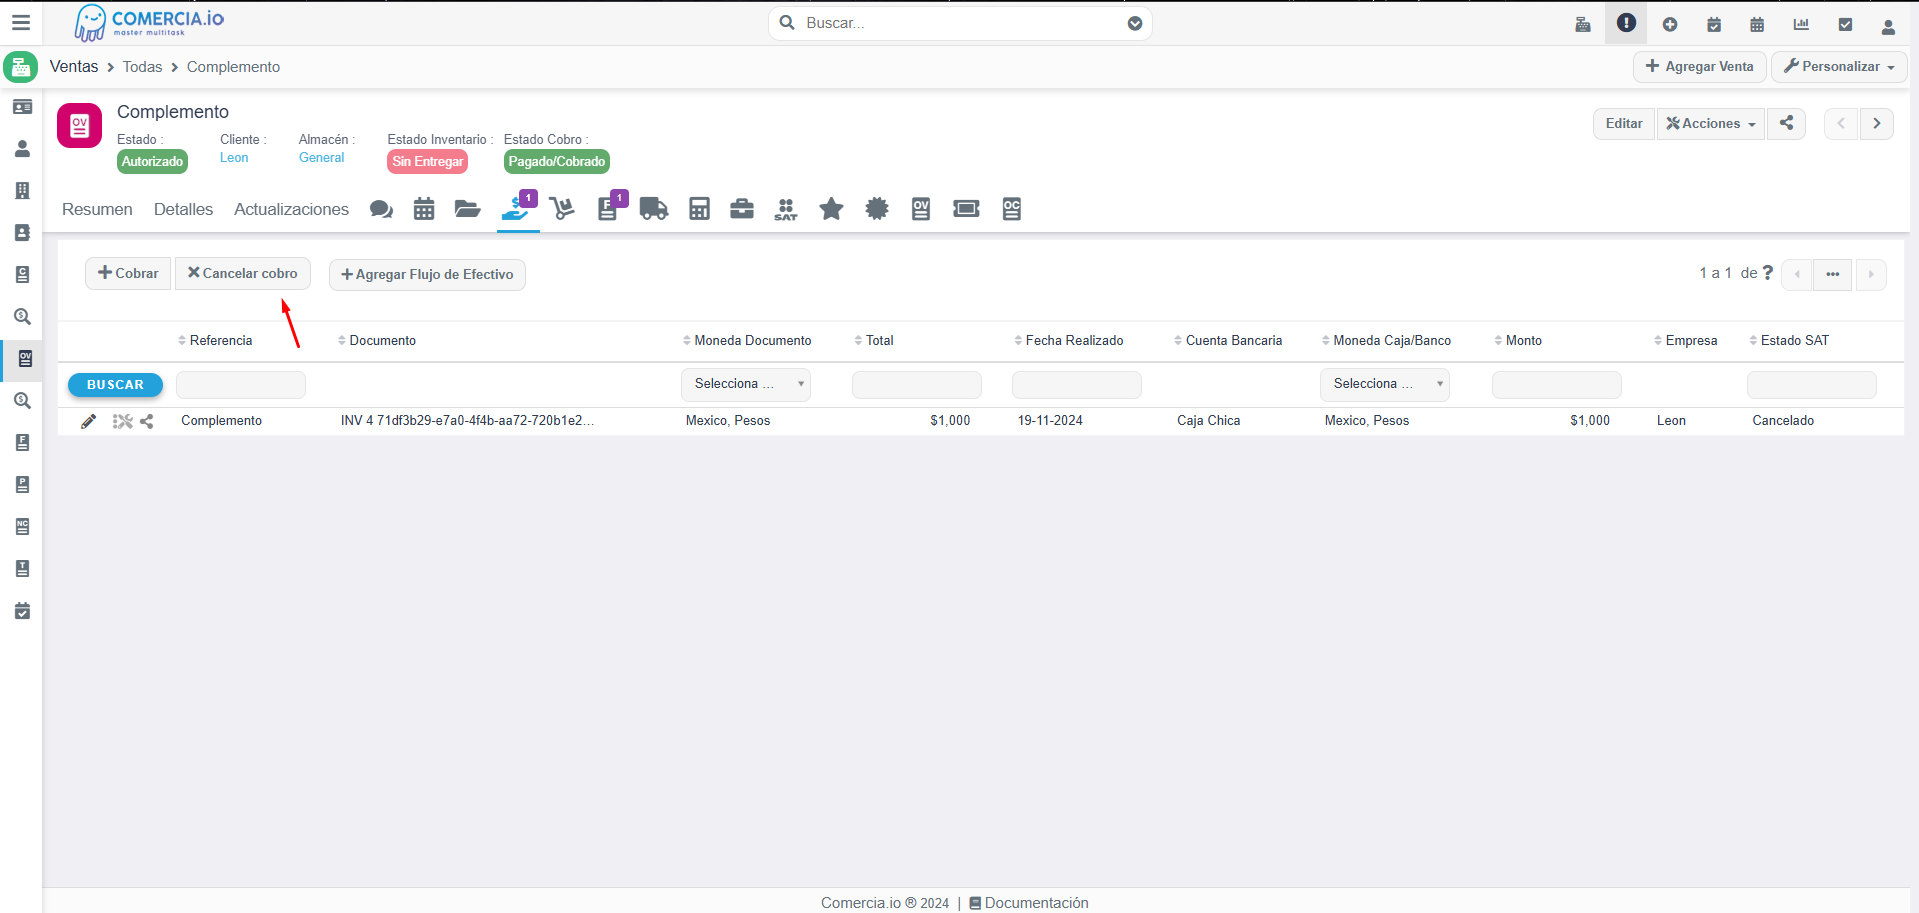The image size is (1919, 913).
Task: Open the sidebar ID card icon
Action: pos(22,107)
